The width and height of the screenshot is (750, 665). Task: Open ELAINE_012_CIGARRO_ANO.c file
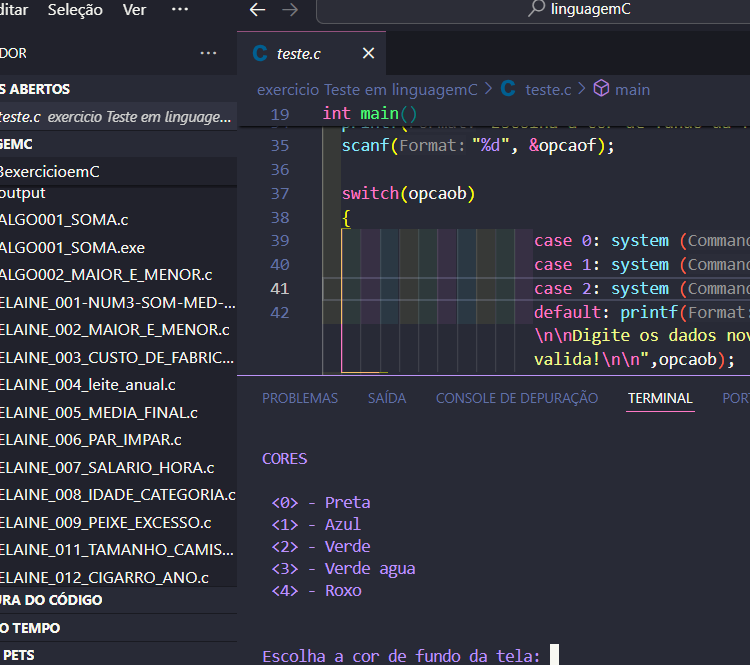click(x=118, y=577)
